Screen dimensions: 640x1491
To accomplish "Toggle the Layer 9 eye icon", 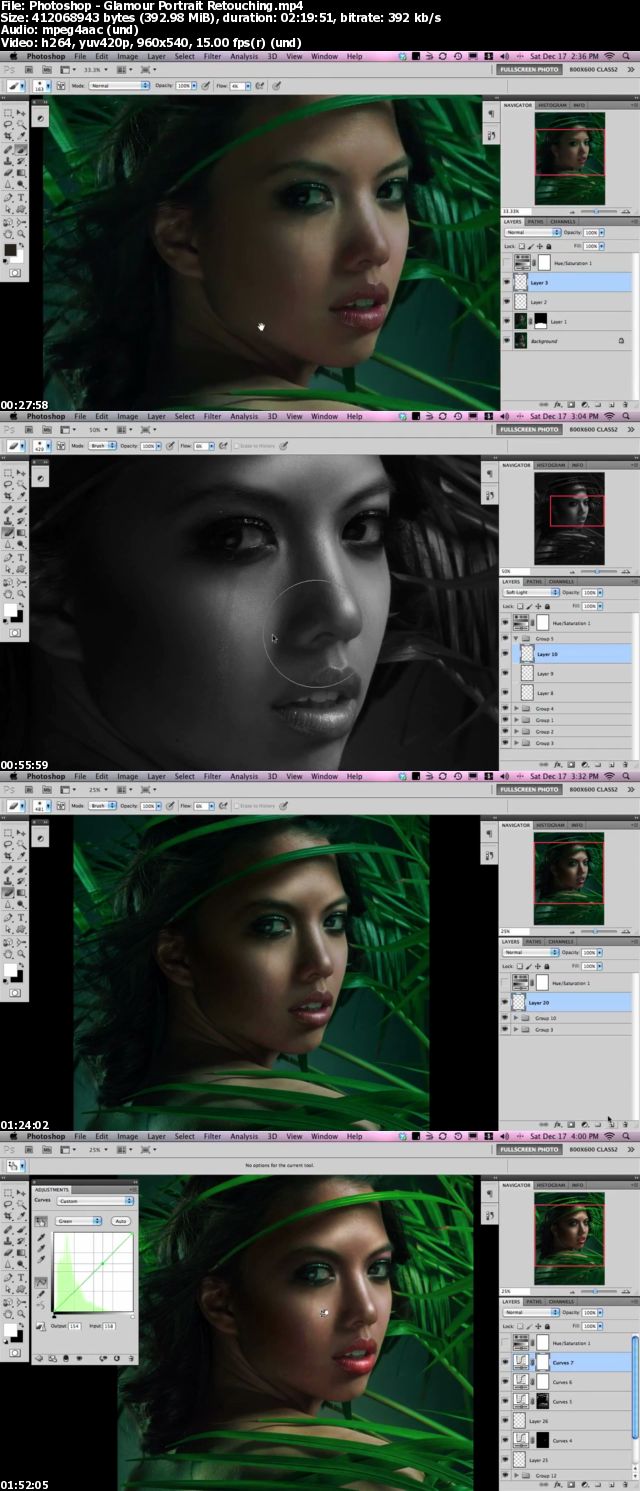I will (506, 673).
